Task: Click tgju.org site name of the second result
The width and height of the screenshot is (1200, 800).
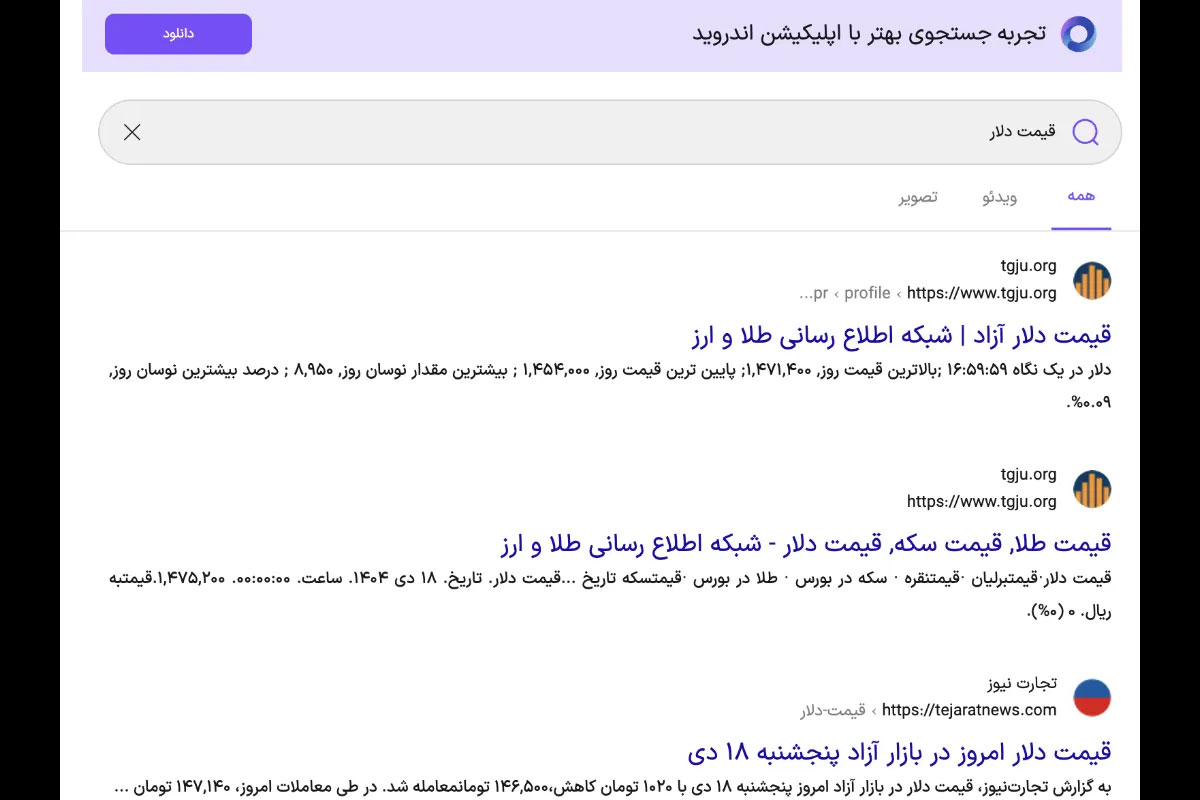Action: click(1028, 474)
